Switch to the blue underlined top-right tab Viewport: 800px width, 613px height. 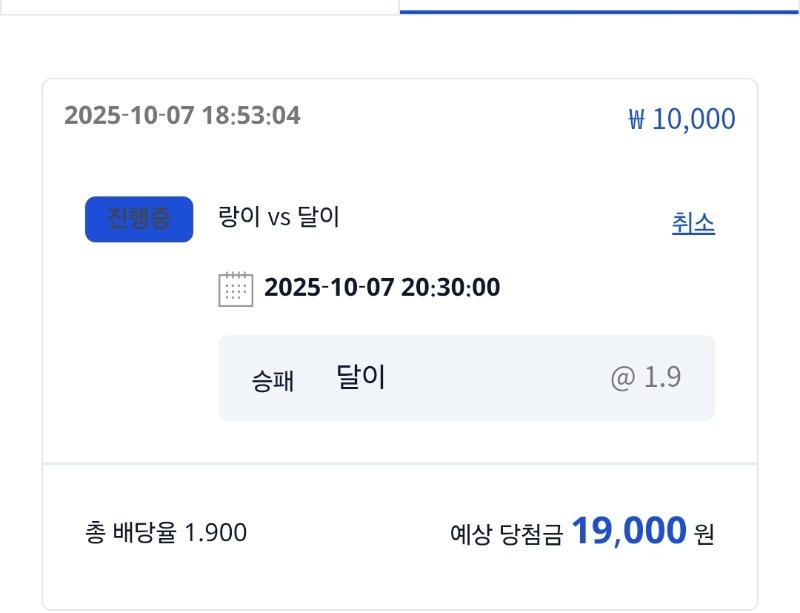(x=600, y=6)
